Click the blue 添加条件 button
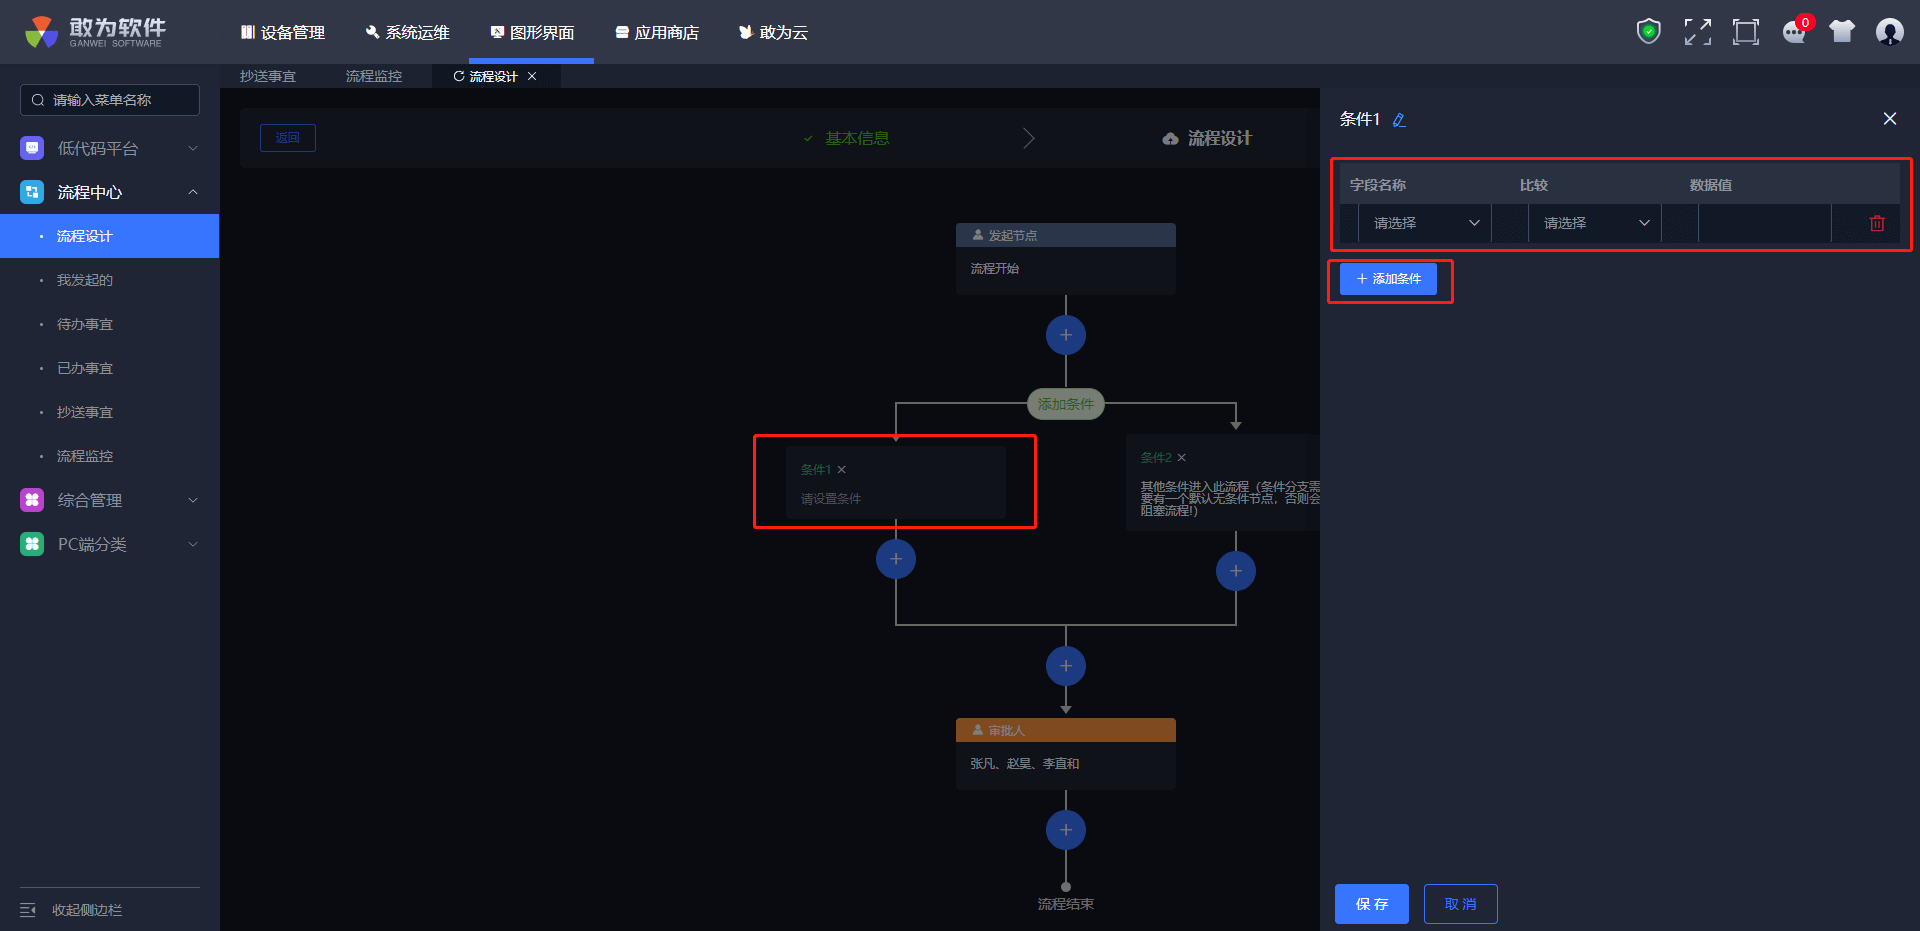This screenshot has width=1920, height=931. [x=1388, y=279]
